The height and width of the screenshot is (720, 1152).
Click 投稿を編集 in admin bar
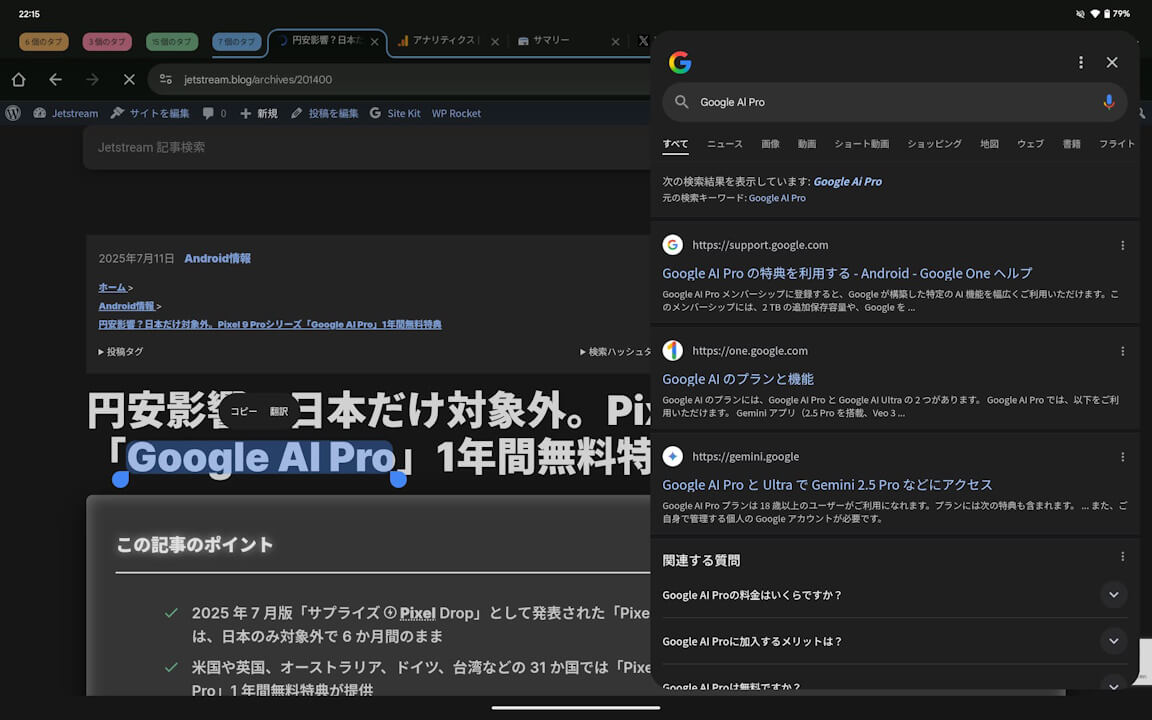324,113
